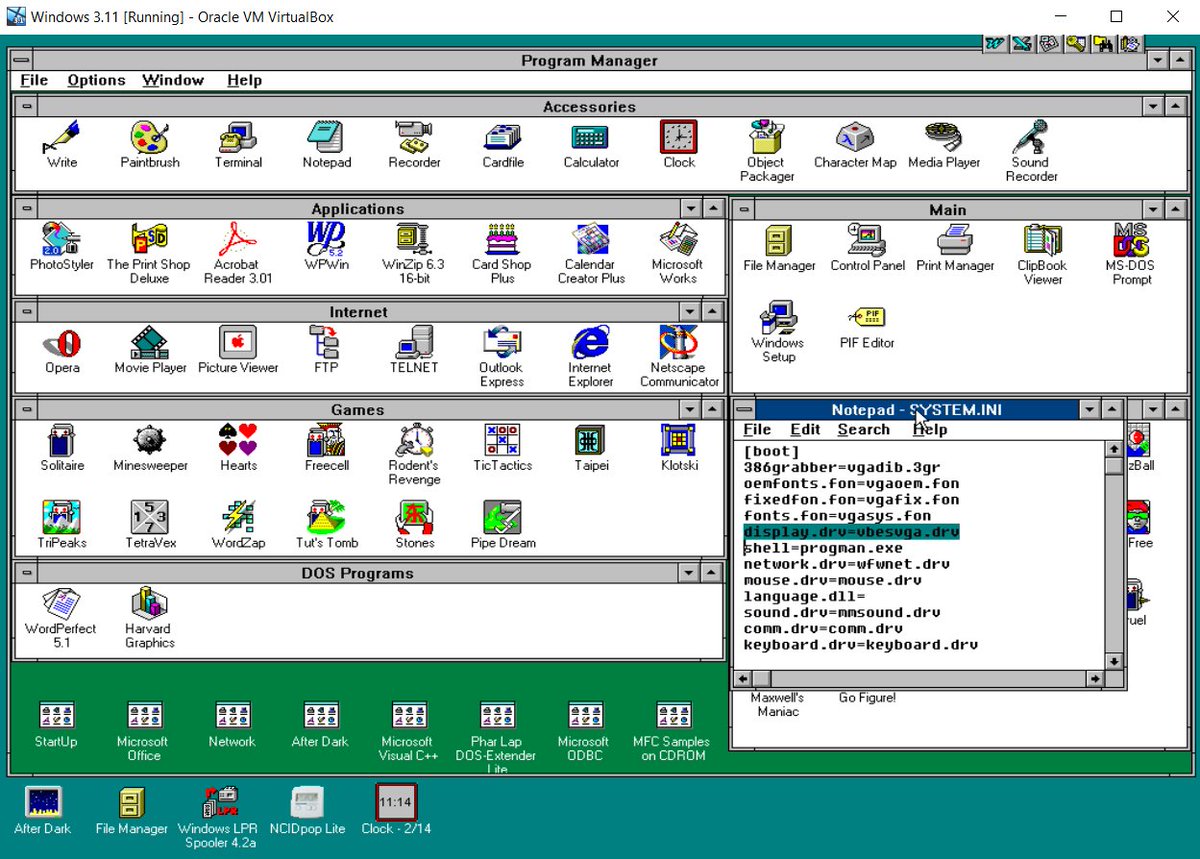
Task: Select the MS-DOS Prompt icon
Action: 1129,255
